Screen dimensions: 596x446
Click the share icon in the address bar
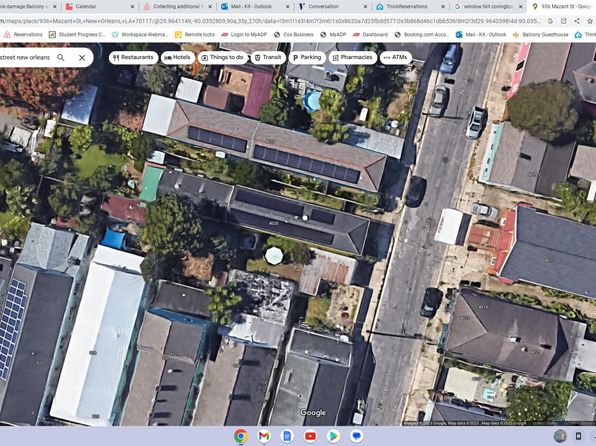coord(577,21)
